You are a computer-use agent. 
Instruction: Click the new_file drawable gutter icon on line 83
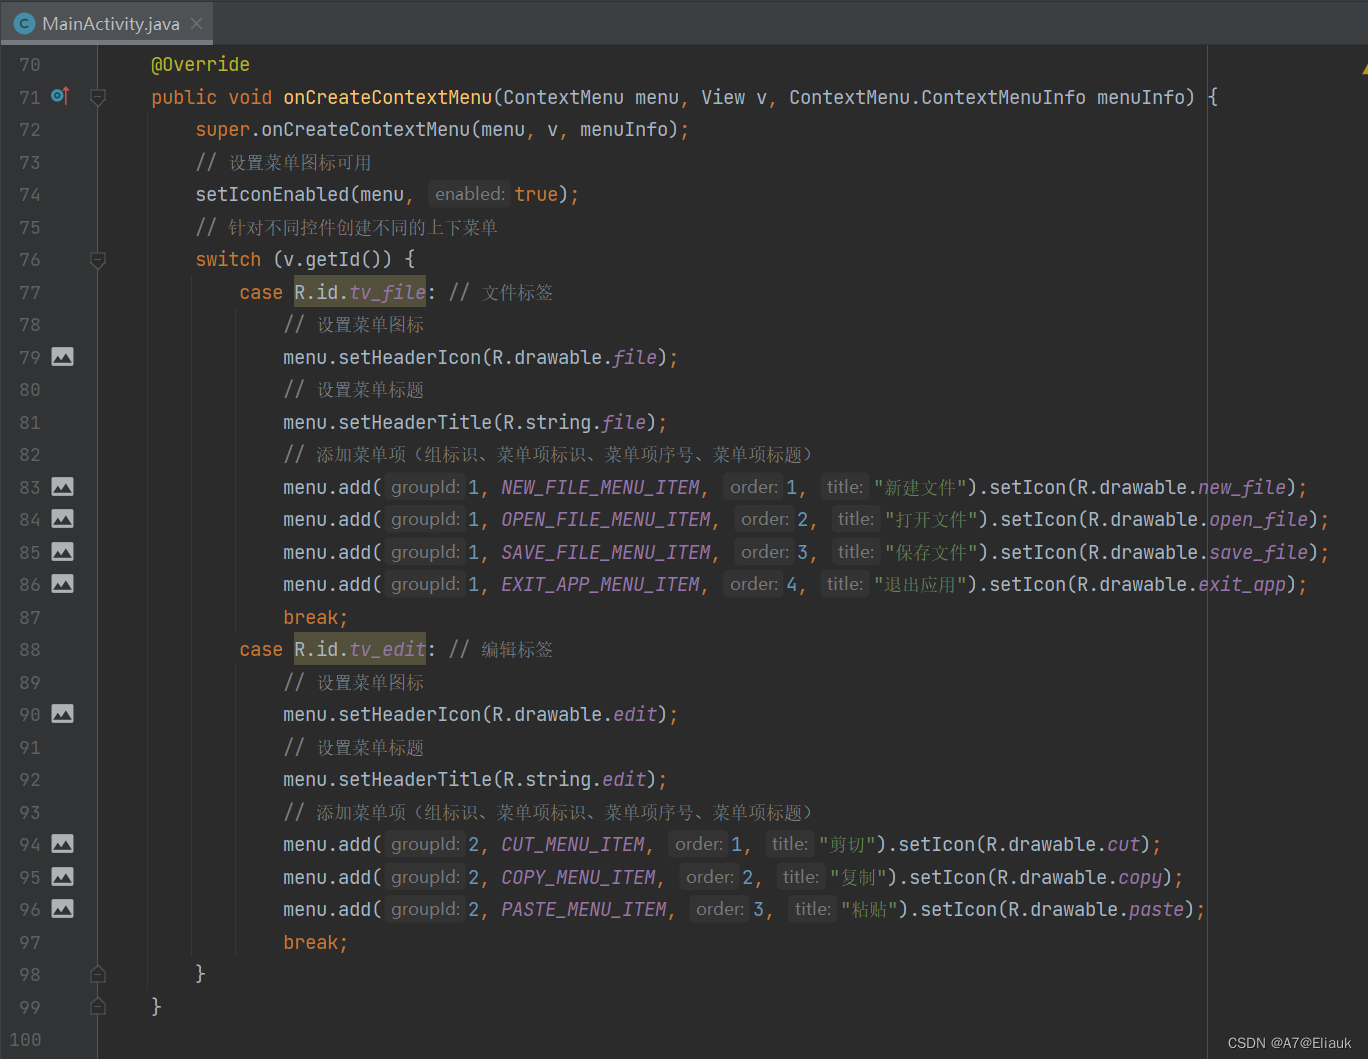[x=62, y=487]
